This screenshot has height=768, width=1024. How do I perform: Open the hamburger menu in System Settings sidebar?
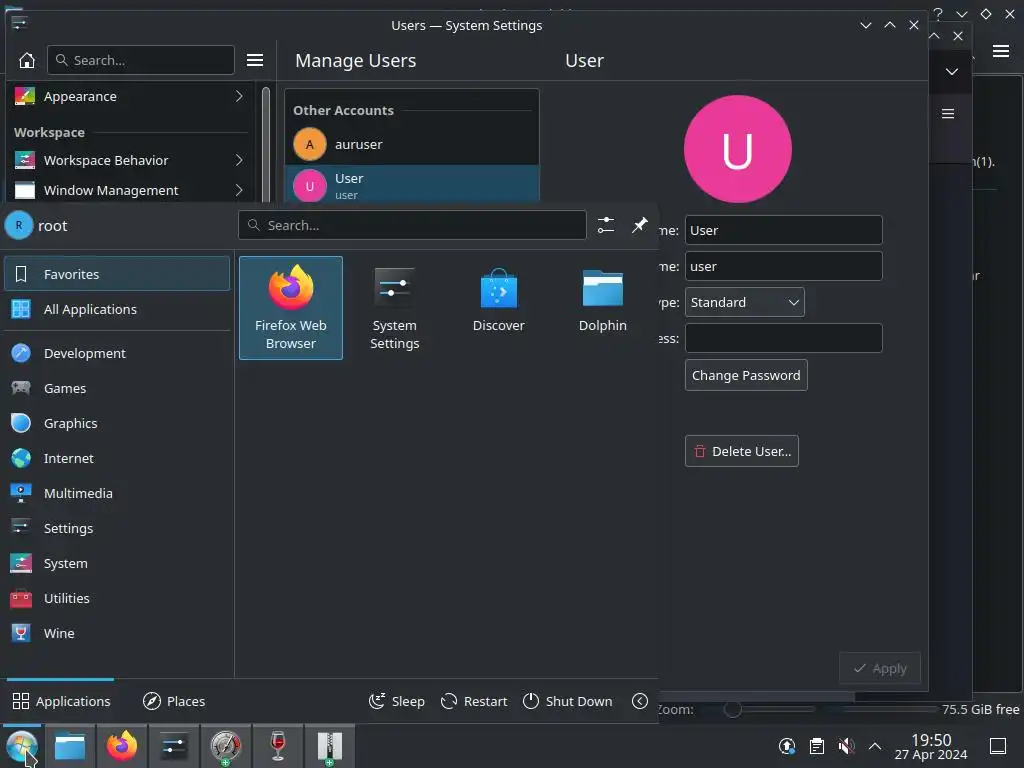(255, 60)
